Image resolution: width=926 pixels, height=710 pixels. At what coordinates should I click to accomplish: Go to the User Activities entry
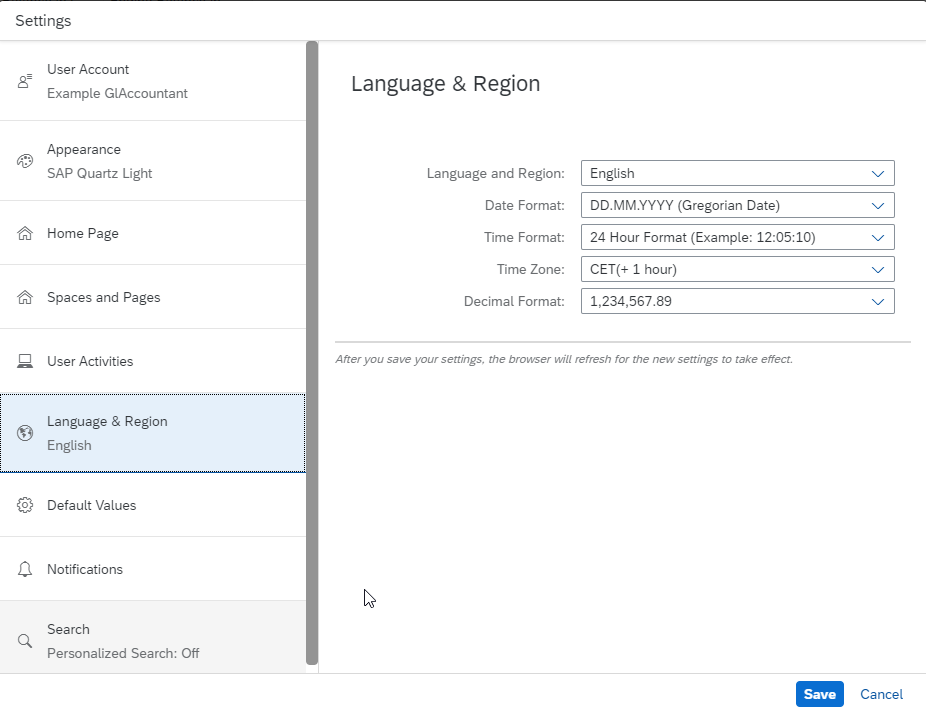(x=153, y=361)
